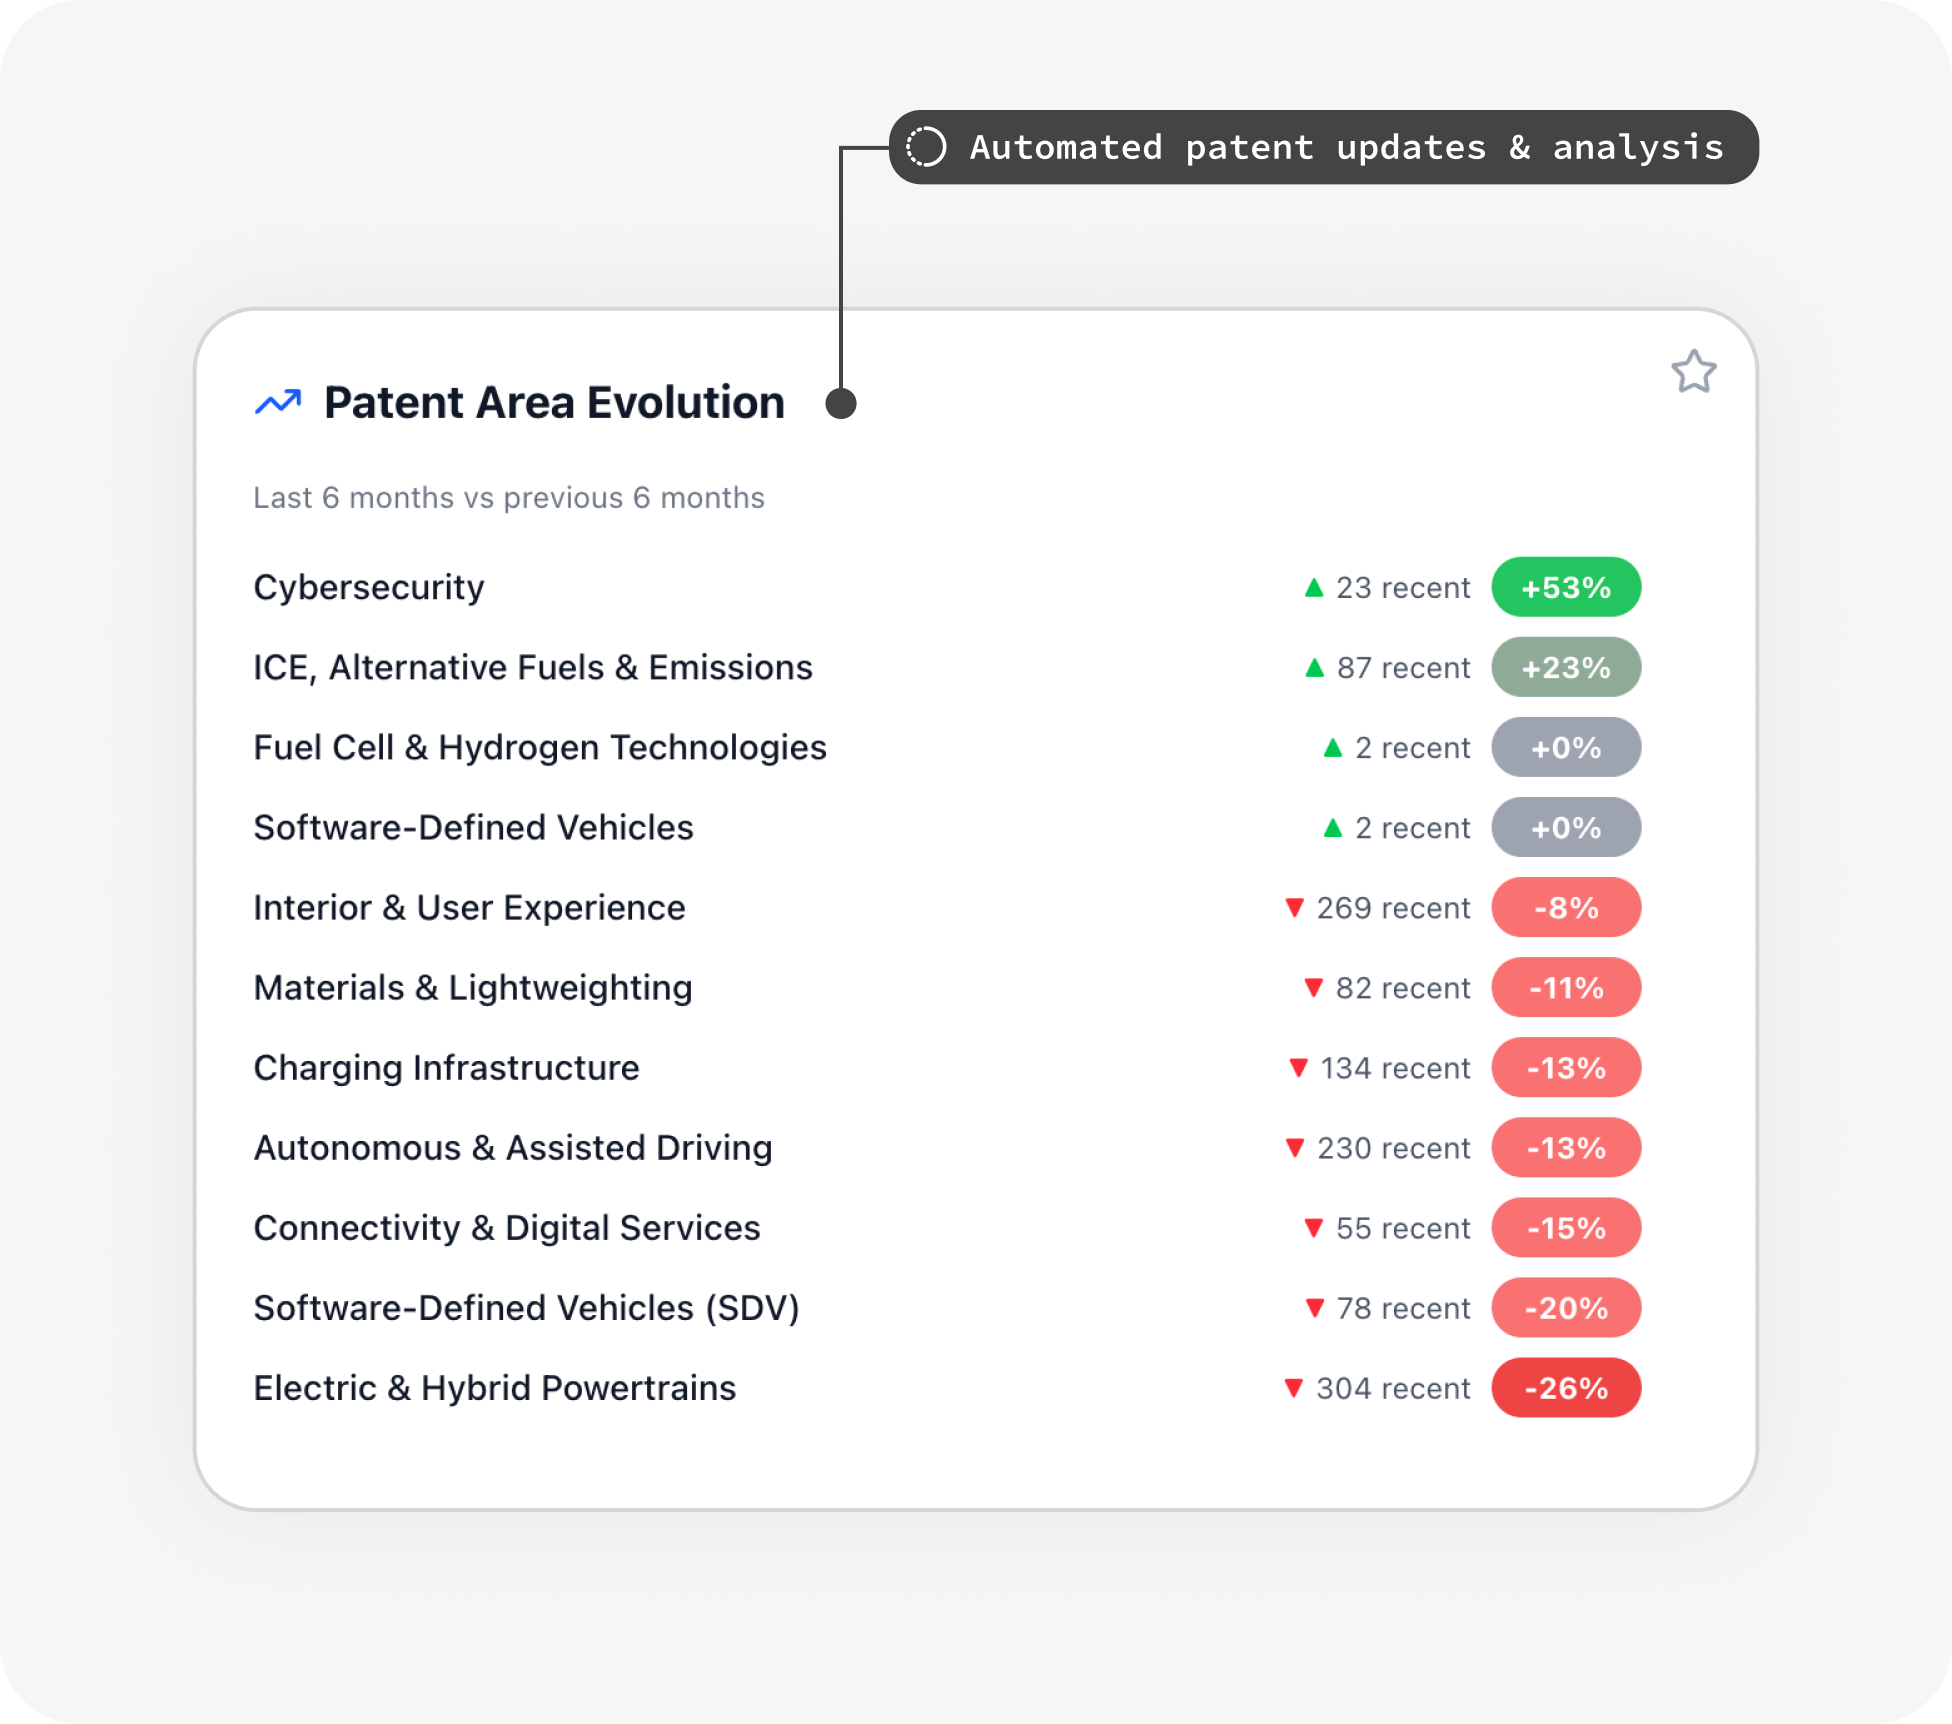Open Electric & Hybrid Powertrains row
1952x1724 pixels.
(x=495, y=1388)
